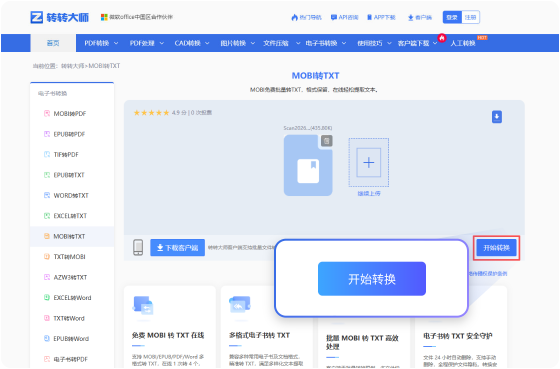560x369 pixels.
Task: Click the 下载客户端 button
Action: tap(178, 248)
